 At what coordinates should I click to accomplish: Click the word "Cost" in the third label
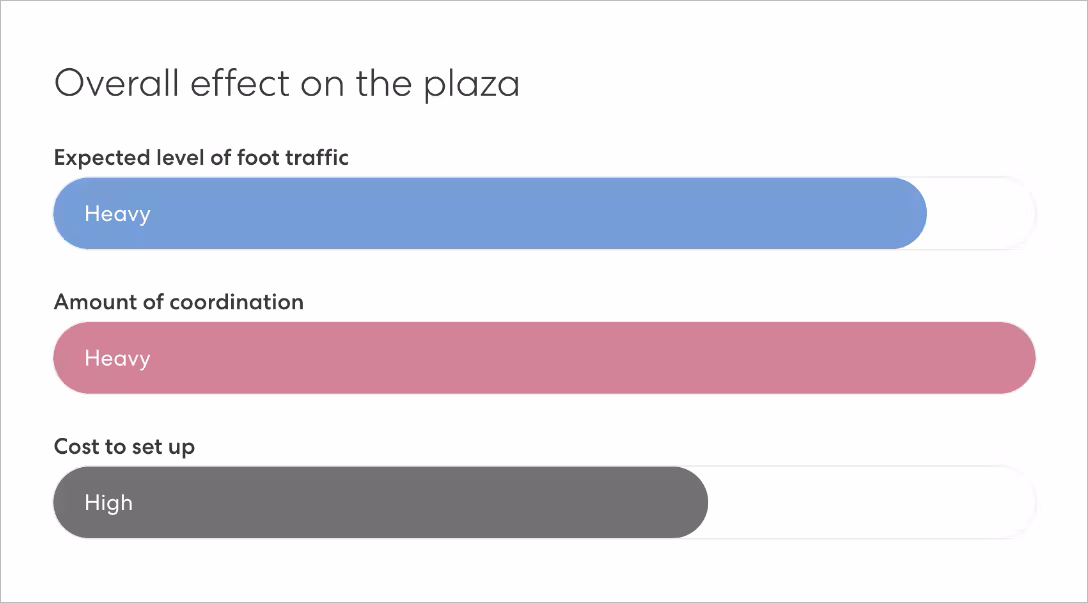click(73, 446)
